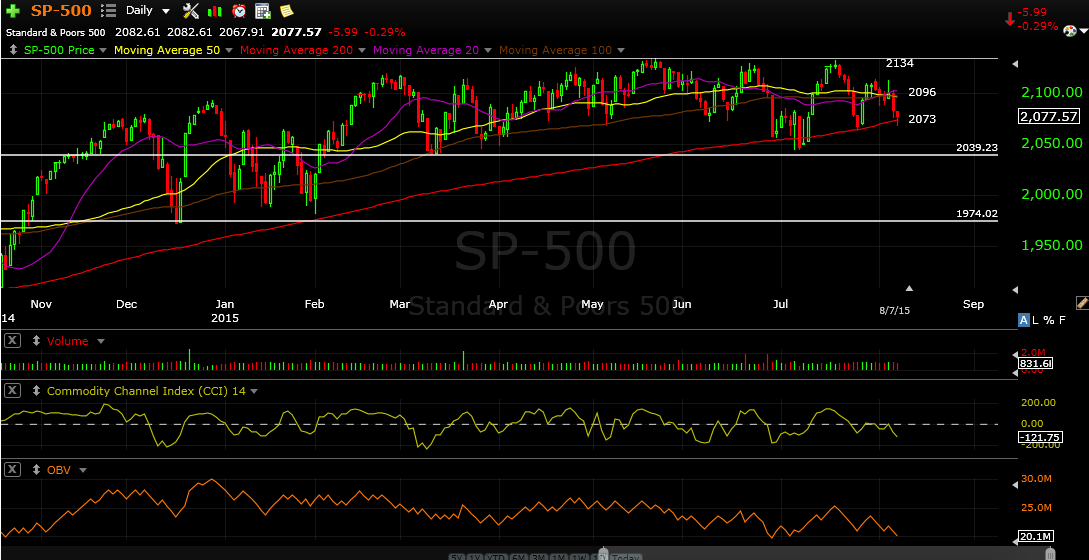1089x560 pixels.
Task: Open the OBV indicator dropdown arrow
Action: tap(83, 470)
